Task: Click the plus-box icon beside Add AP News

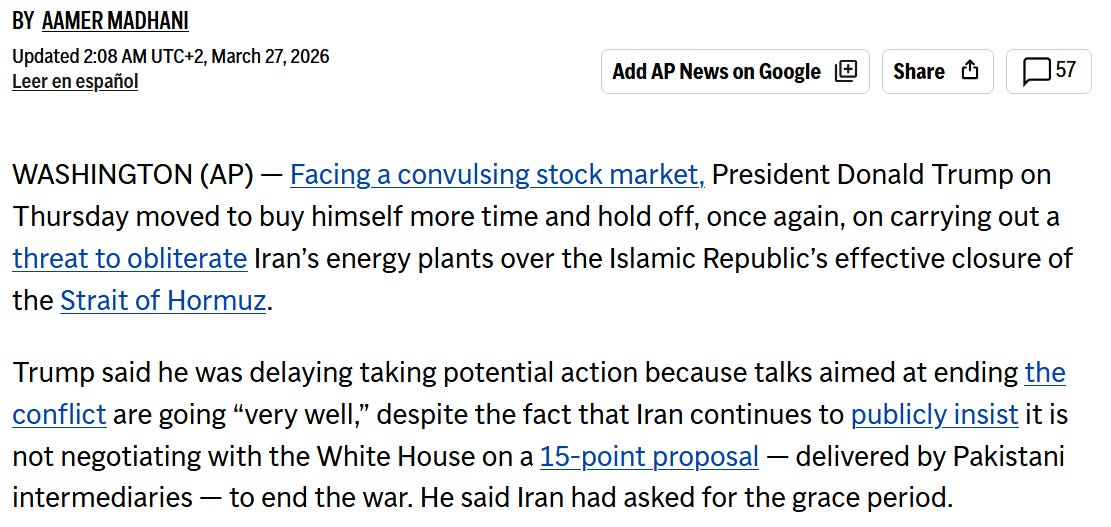Action: pyautogui.click(x=845, y=71)
